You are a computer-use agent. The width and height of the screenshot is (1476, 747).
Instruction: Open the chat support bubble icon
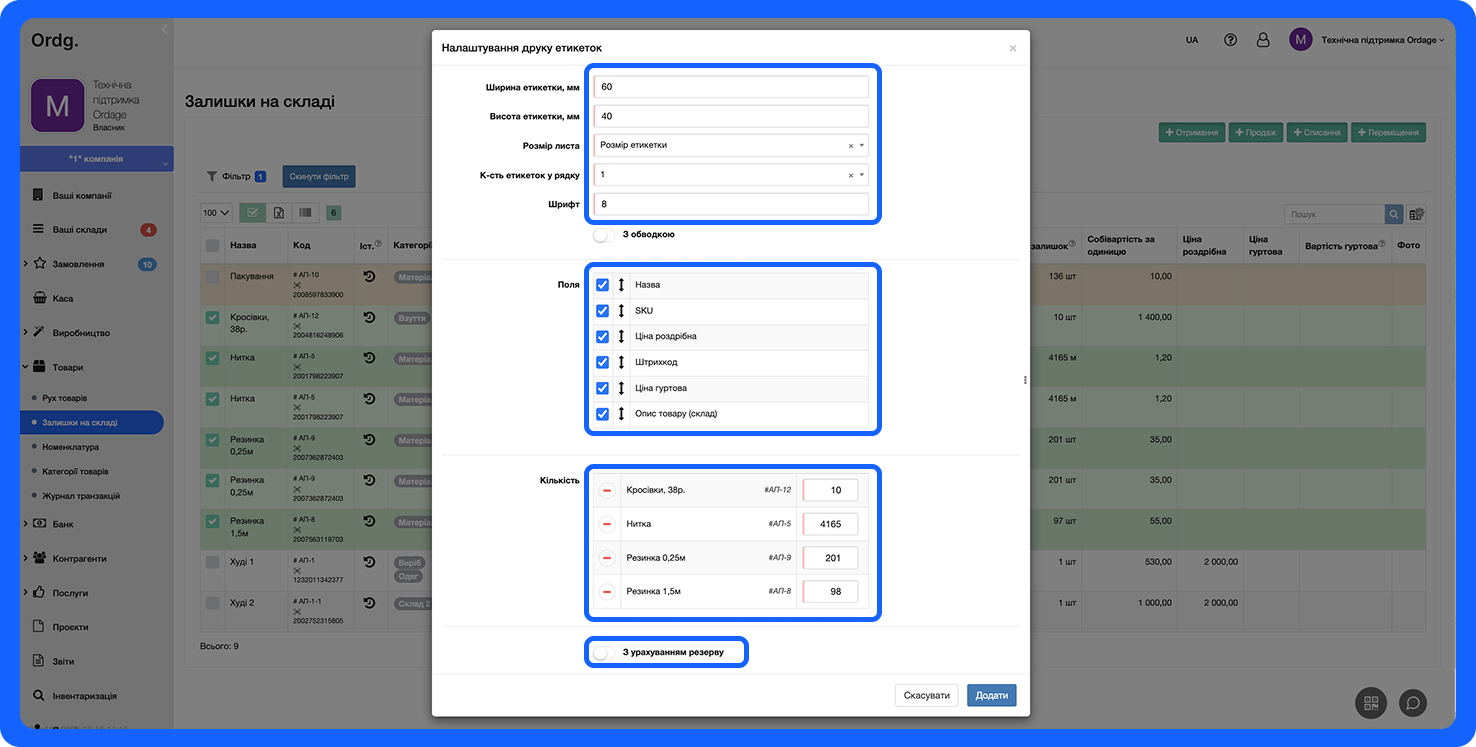pos(1412,702)
